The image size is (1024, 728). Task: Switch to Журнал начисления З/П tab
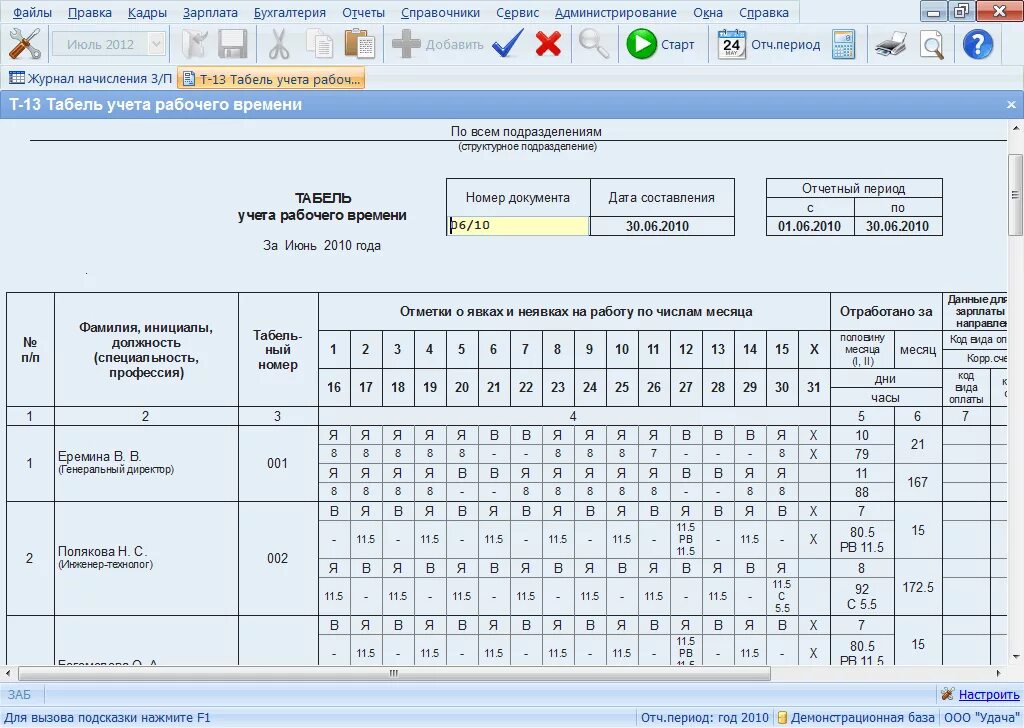pyautogui.click(x=90, y=79)
